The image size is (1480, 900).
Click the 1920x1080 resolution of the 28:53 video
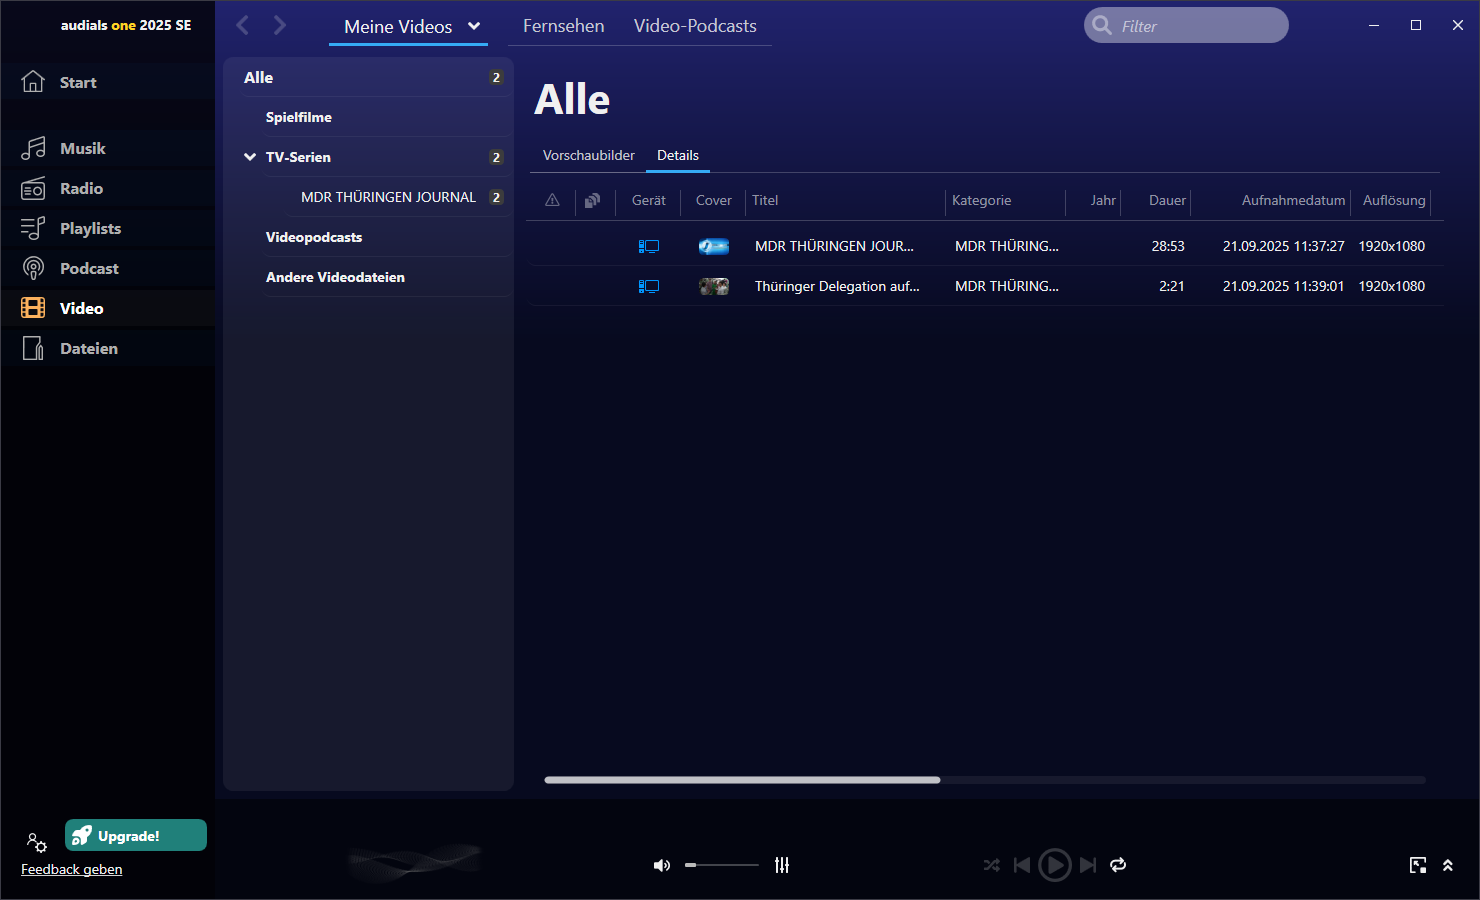(x=1391, y=246)
